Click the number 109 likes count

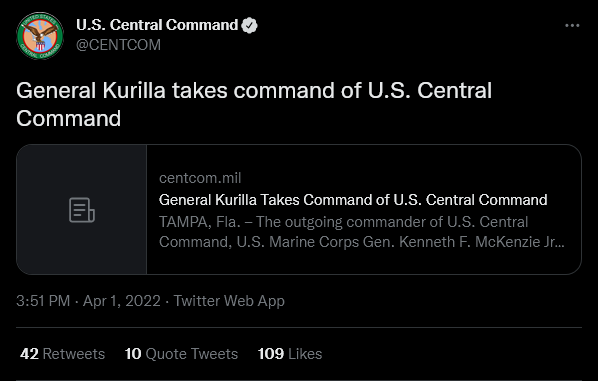(271, 354)
